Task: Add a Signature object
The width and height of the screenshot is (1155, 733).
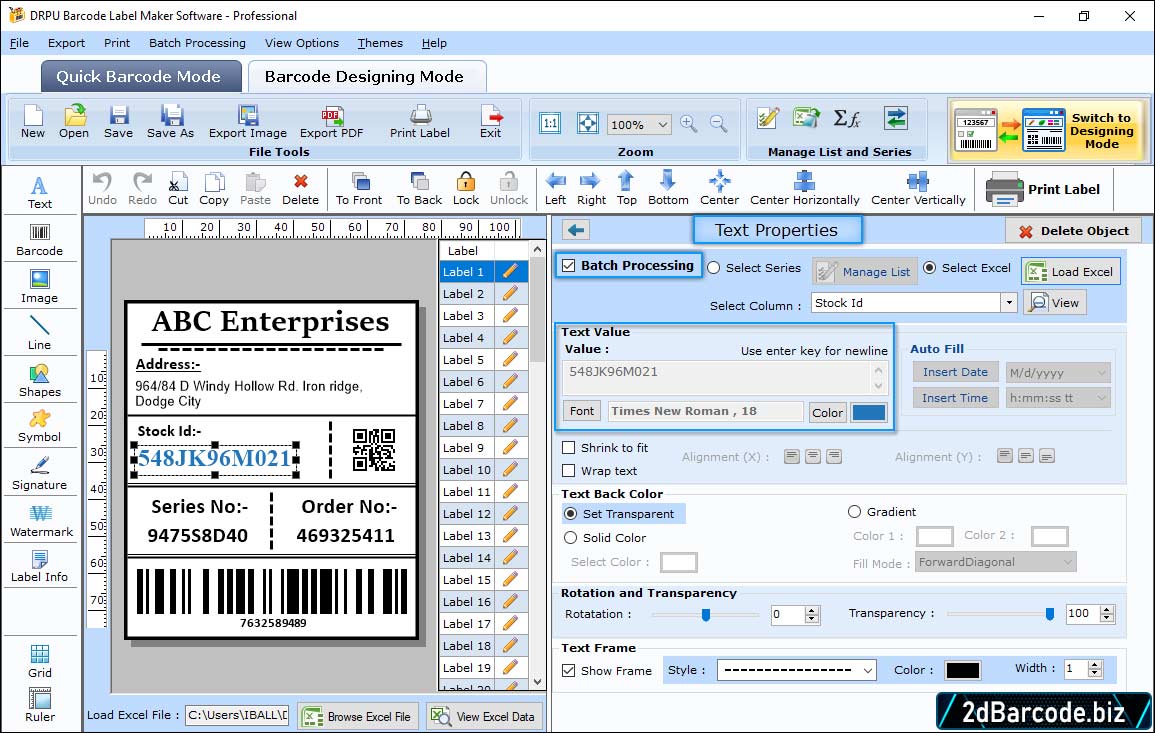Action: click(x=40, y=474)
